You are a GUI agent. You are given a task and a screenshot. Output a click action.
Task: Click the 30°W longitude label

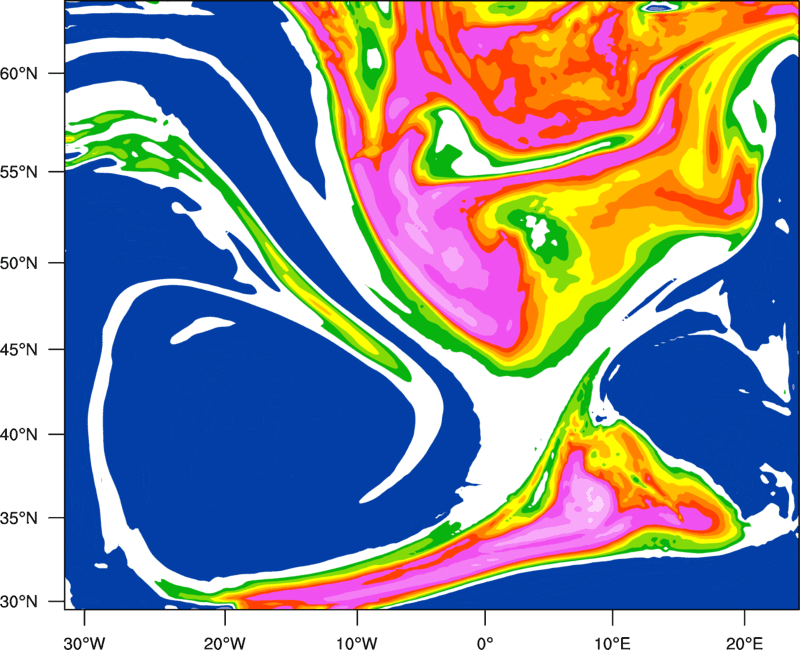point(84,643)
